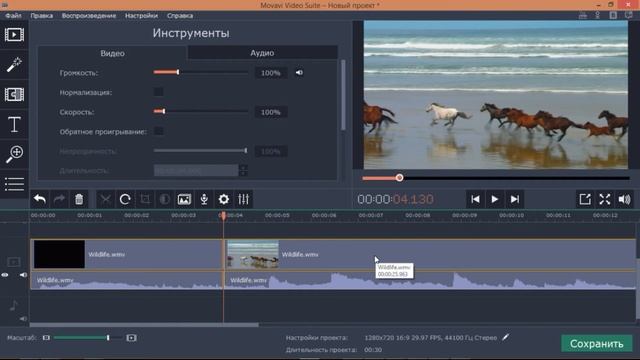Open the image wizard picture icon
Screen dimensions: 640x360
click(184, 199)
